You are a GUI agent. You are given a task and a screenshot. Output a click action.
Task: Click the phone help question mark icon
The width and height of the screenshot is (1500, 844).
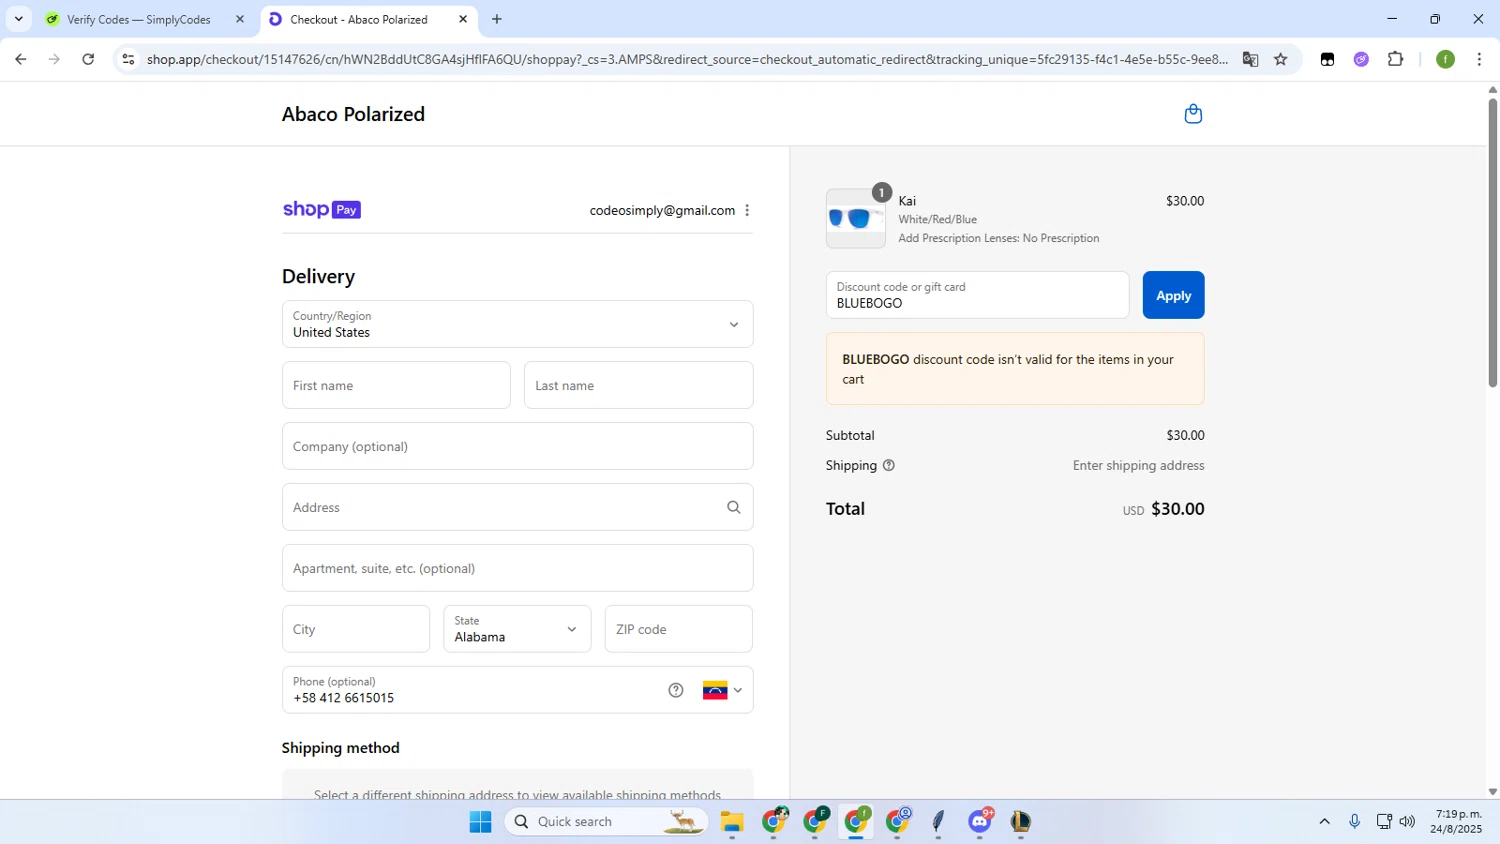(x=676, y=690)
